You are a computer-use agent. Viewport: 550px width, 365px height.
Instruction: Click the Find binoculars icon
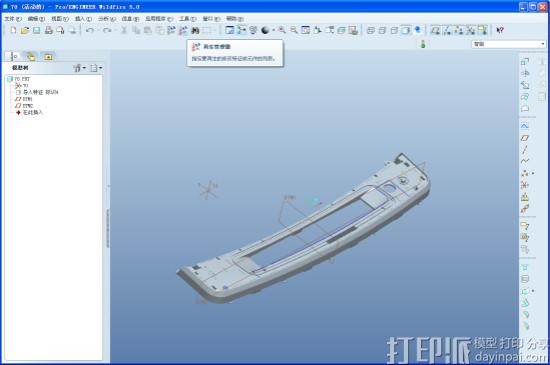click(195, 31)
